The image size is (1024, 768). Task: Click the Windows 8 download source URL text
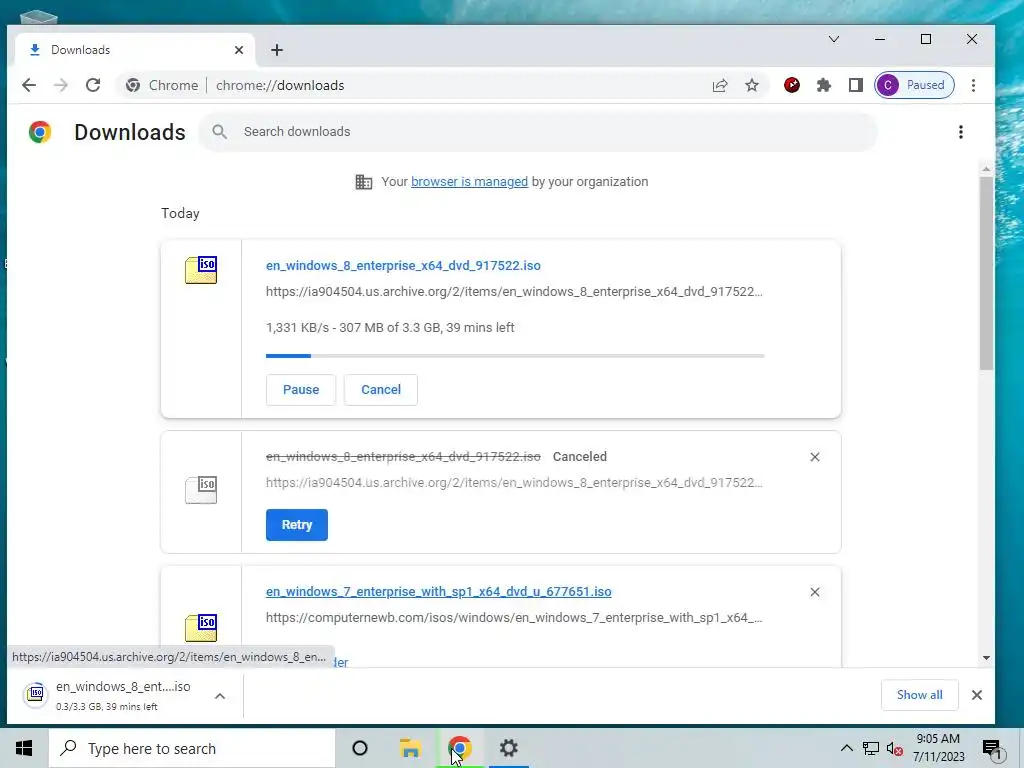coord(514,292)
